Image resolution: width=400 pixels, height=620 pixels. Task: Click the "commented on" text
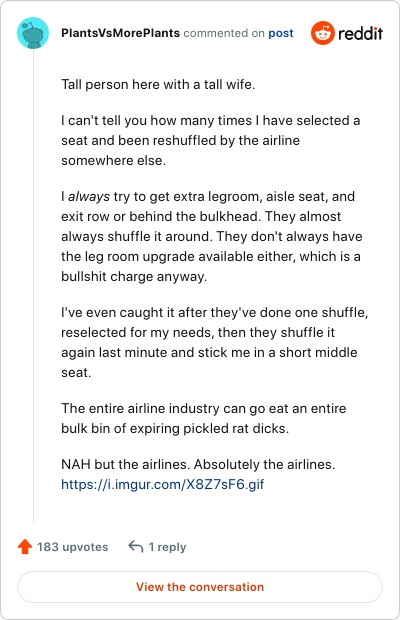[224, 33]
